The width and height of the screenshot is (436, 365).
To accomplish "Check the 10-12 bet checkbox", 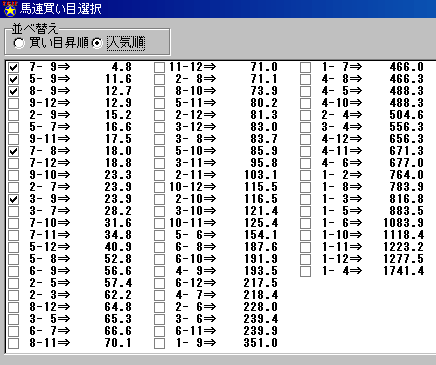I will point(159,187).
